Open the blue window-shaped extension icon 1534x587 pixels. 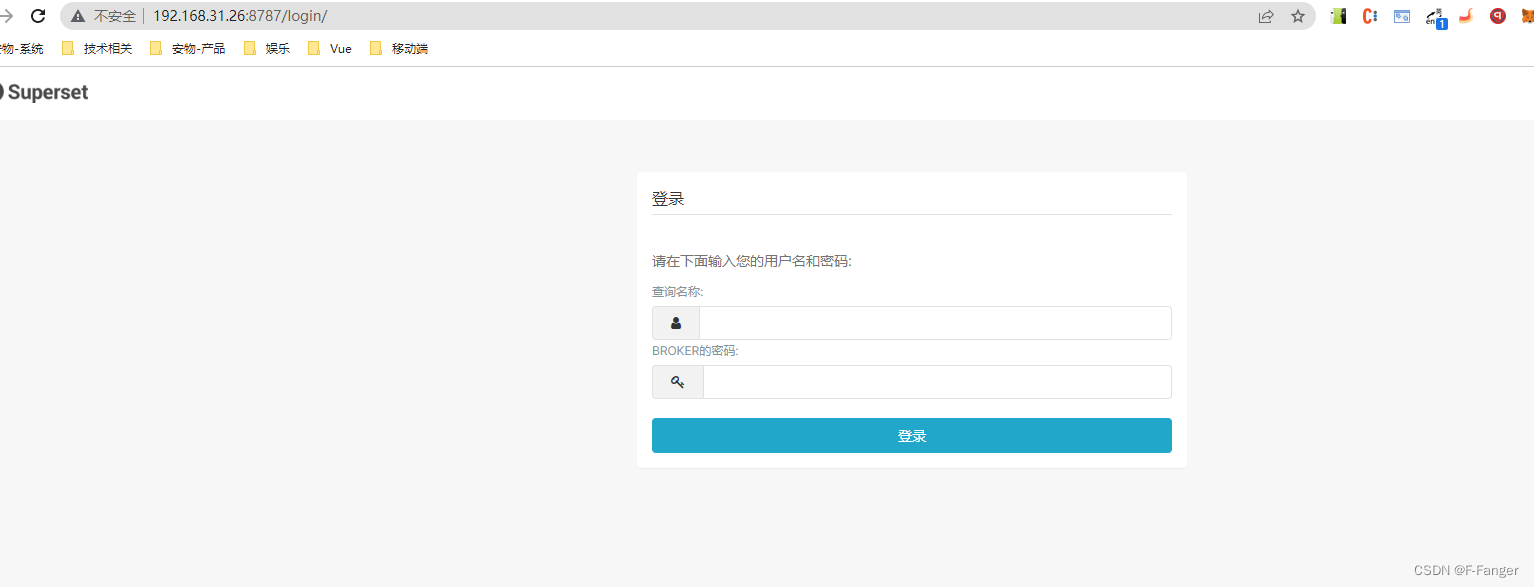point(1402,16)
